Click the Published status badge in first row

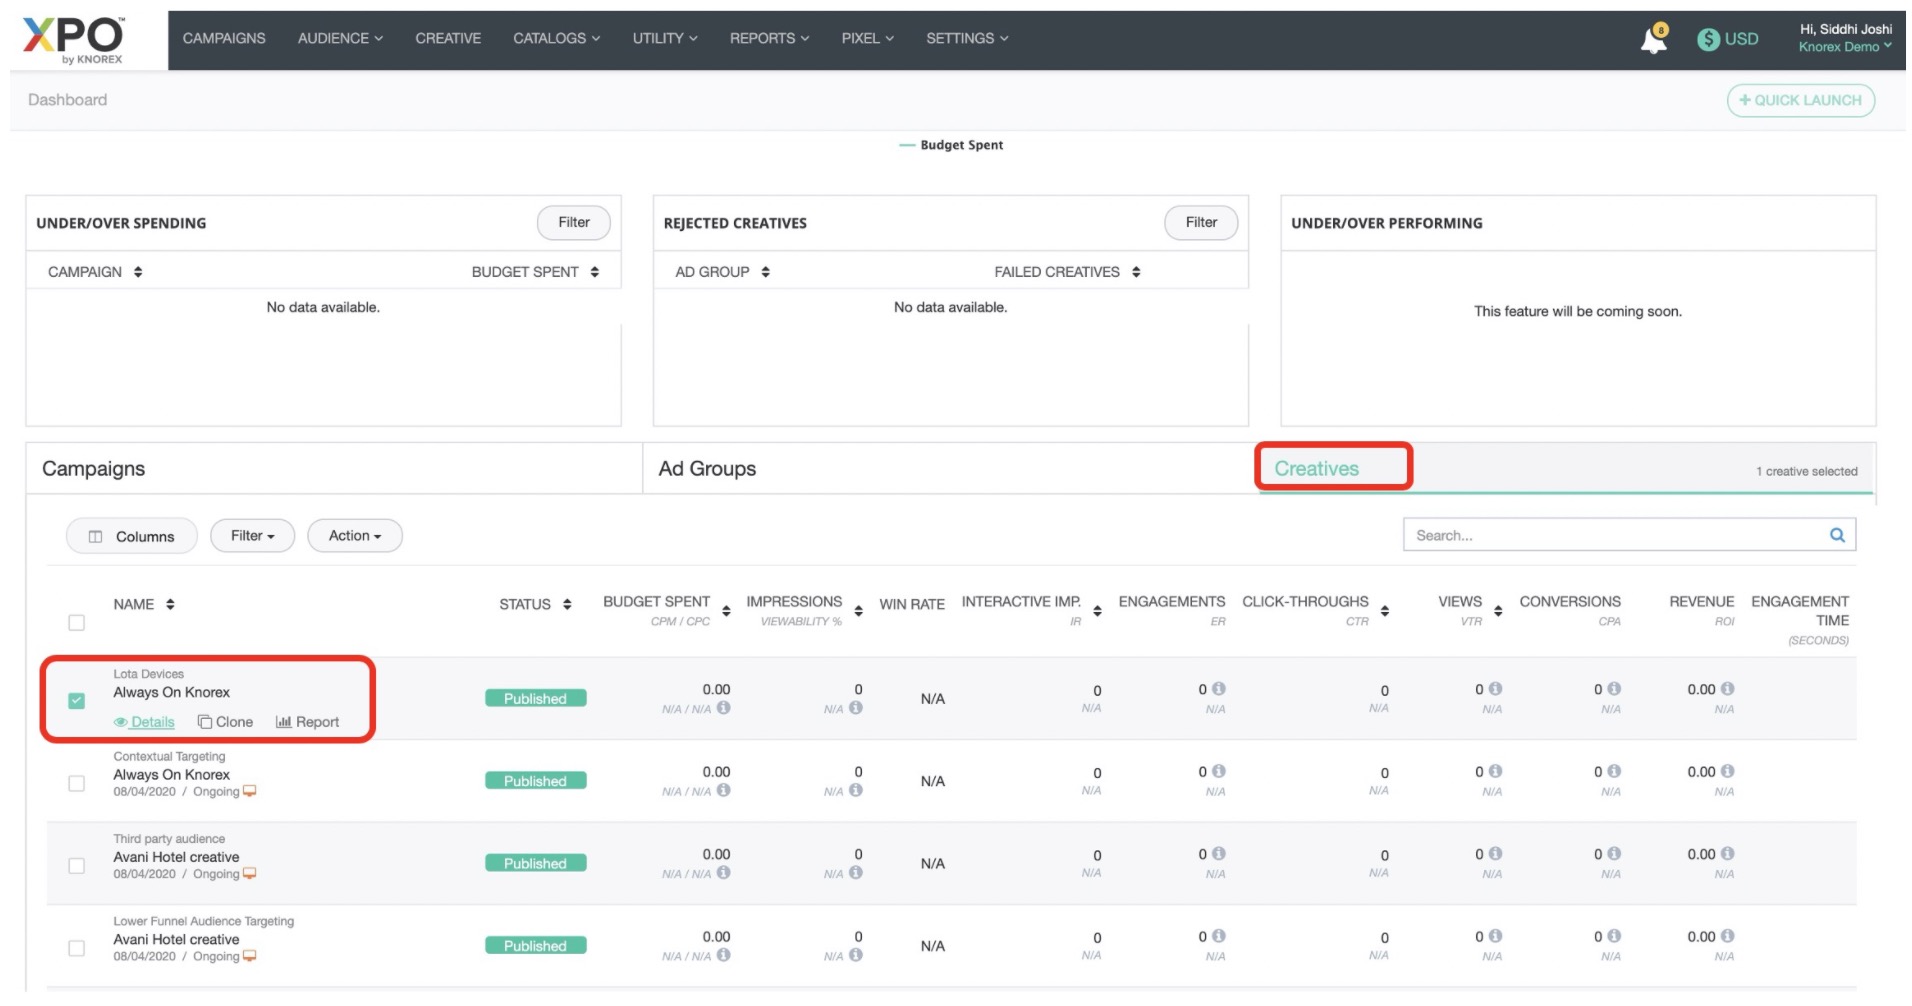click(535, 698)
